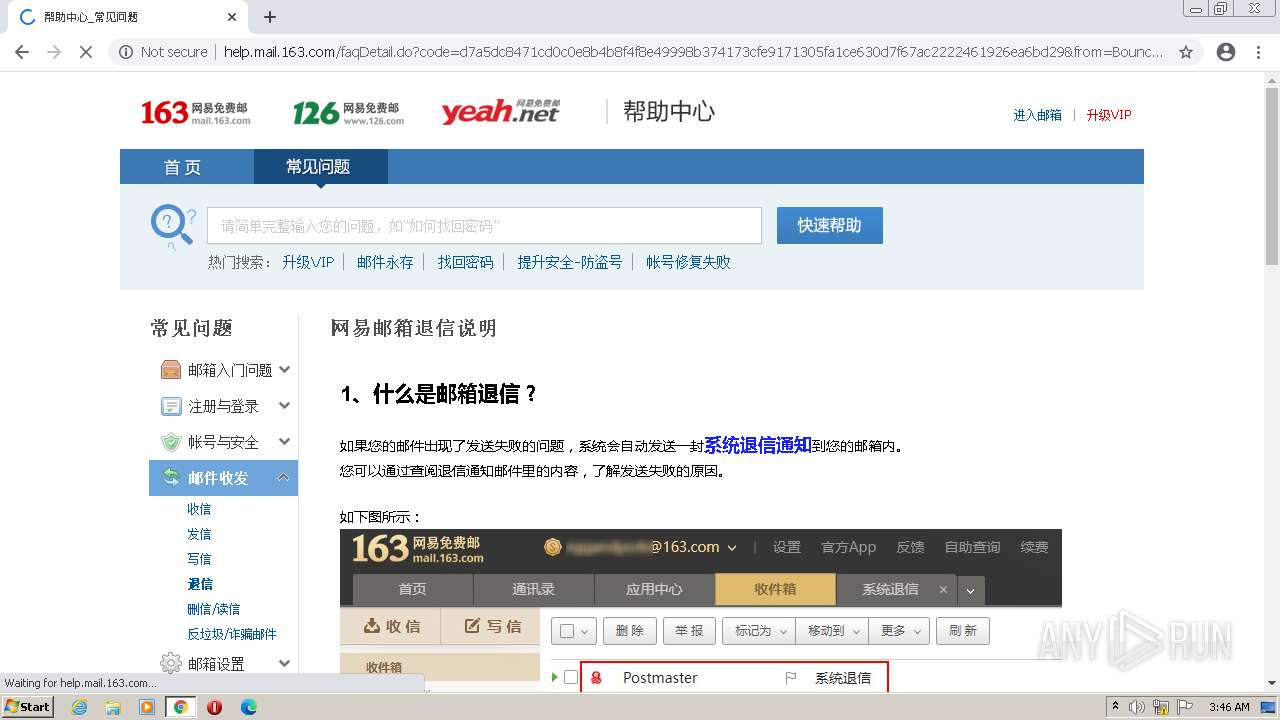Click the Chrome address bar URL
1280x720 pixels.
click(693, 52)
